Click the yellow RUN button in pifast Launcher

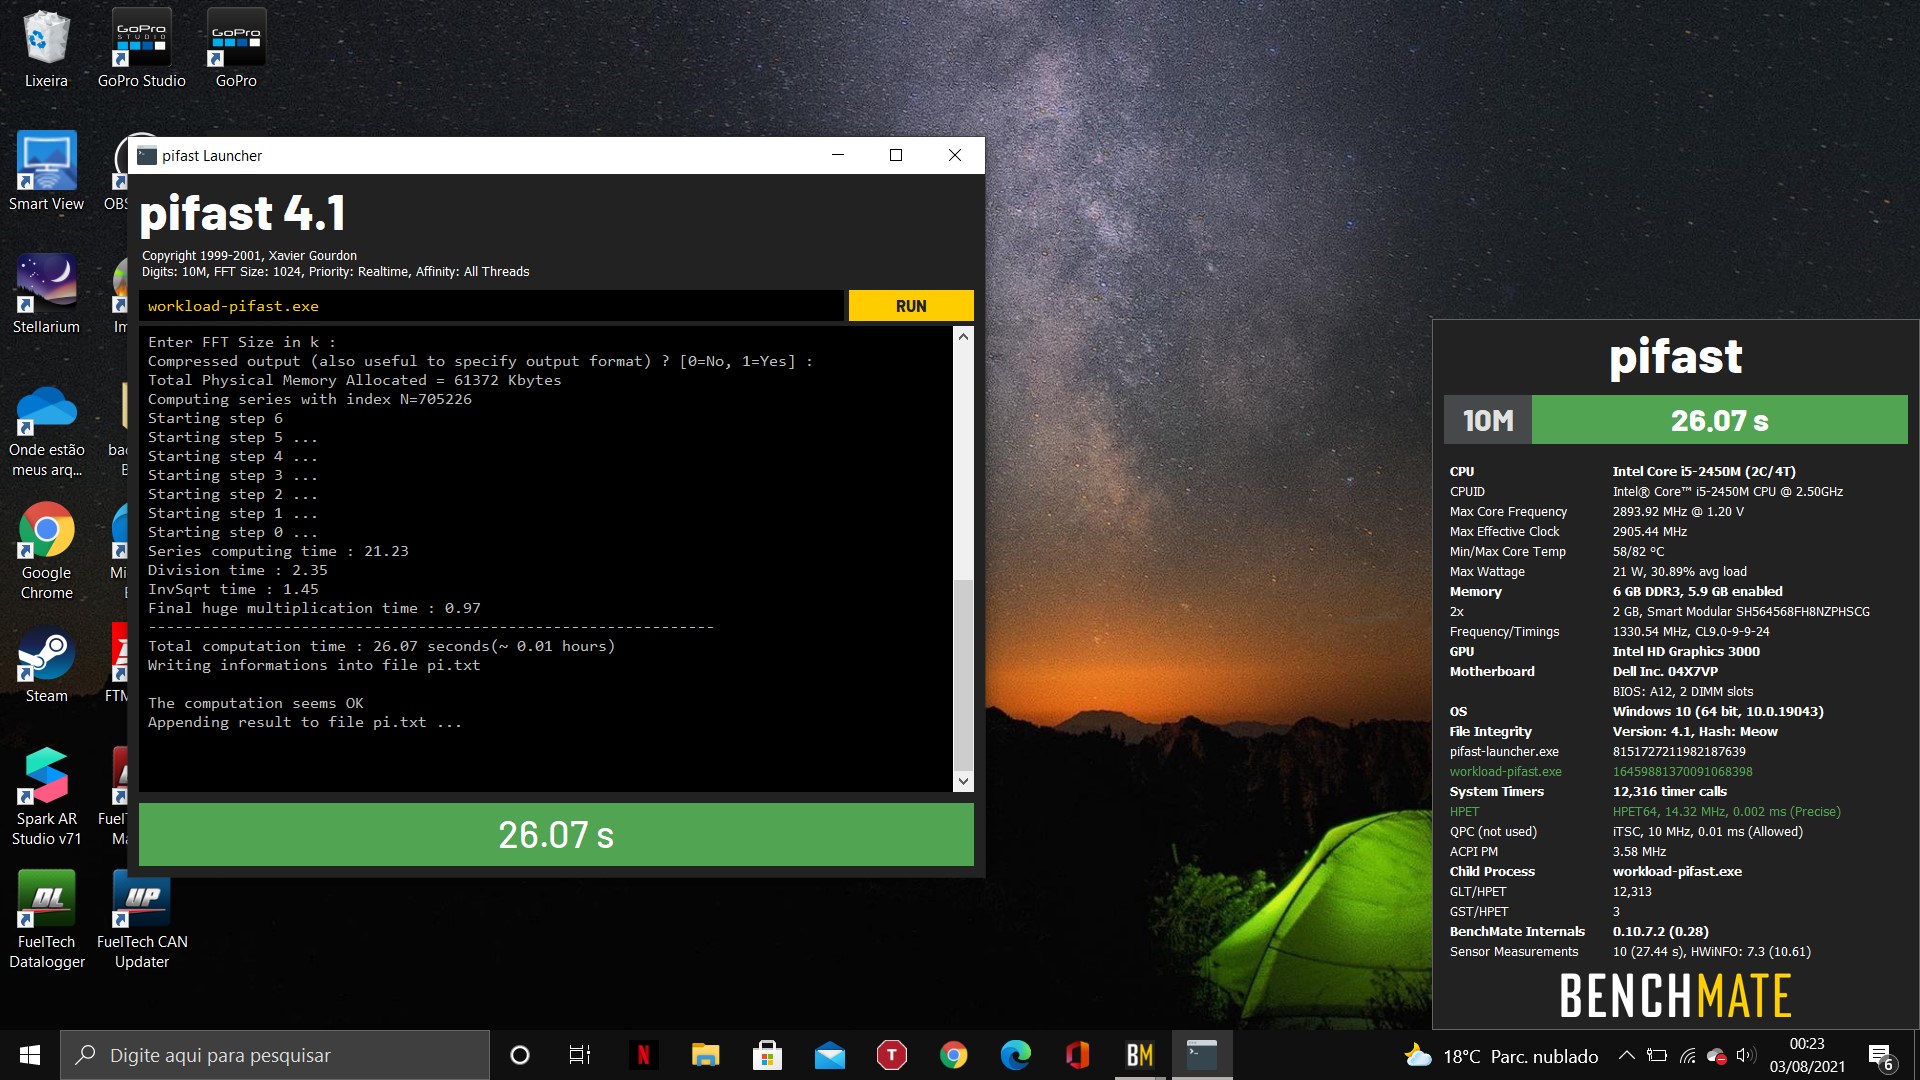[910, 306]
